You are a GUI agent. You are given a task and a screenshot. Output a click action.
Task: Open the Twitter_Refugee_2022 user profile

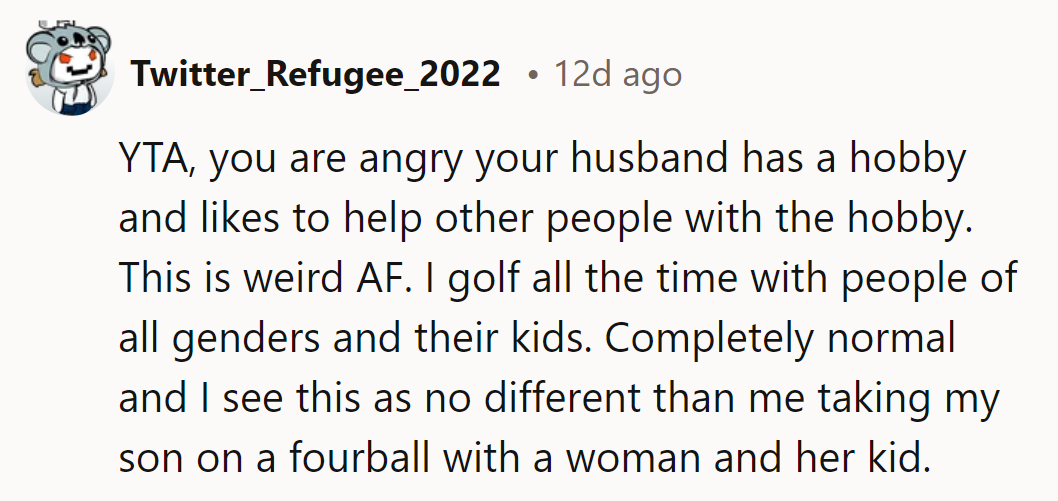pos(315,74)
